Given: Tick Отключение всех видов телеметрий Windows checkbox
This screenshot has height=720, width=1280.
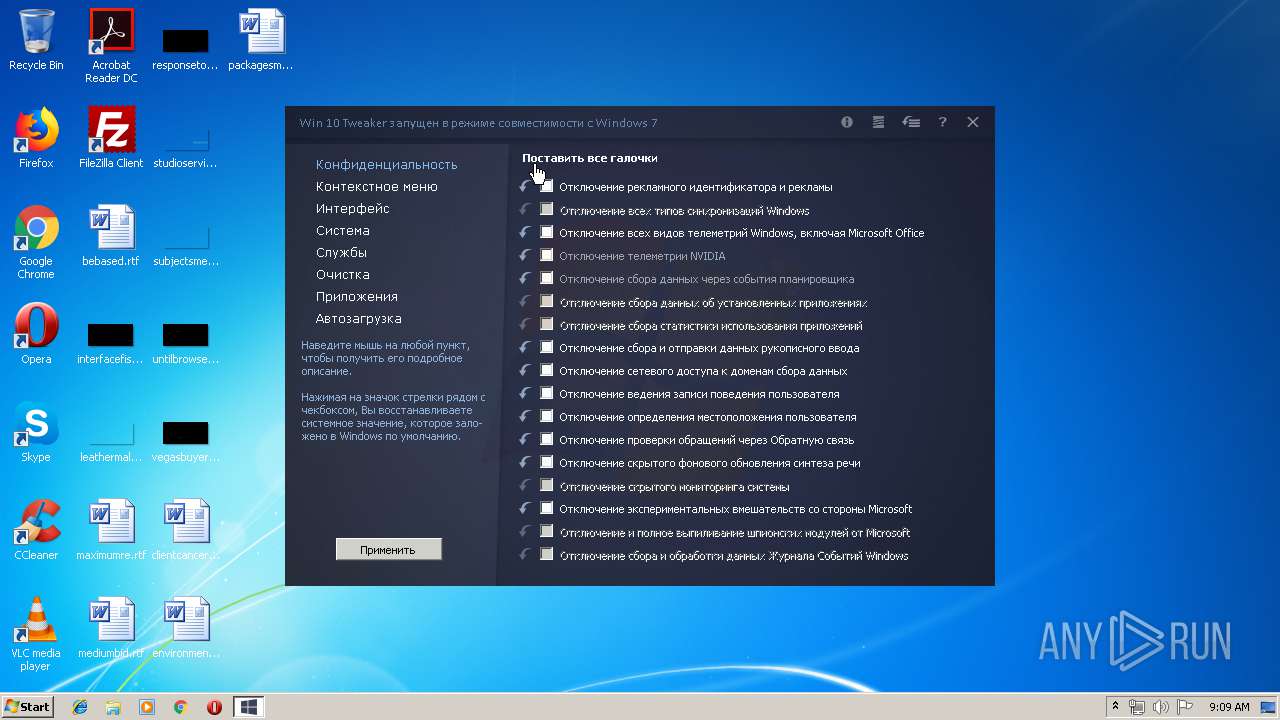Looking at the screenshot, I should point(547,232).
